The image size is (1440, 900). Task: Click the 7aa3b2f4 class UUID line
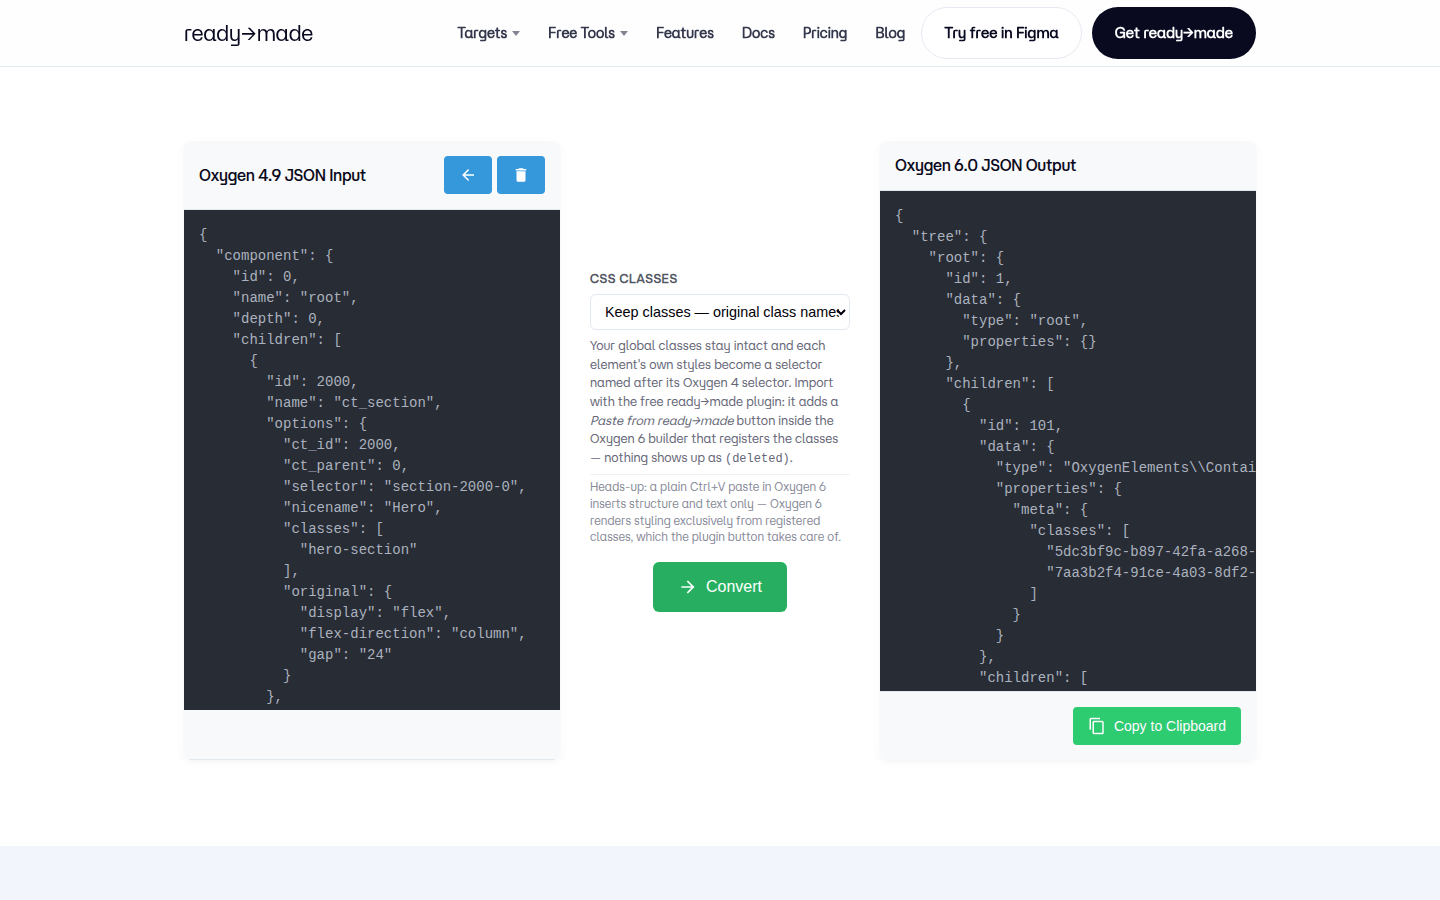click(x=1151, y=572)
